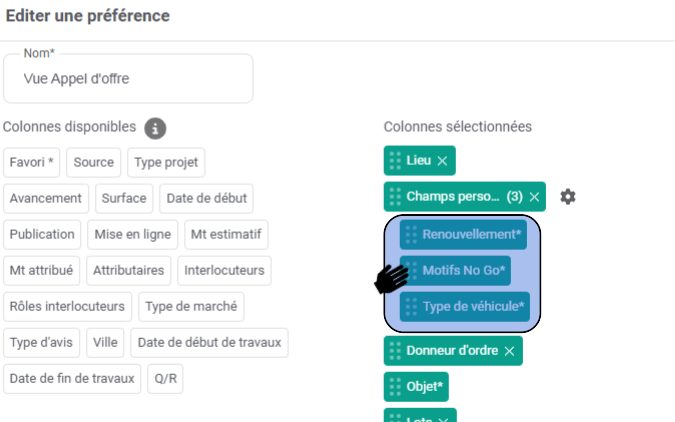
Task: Remove the Champs perso column chip
Action: click(534, 197)
